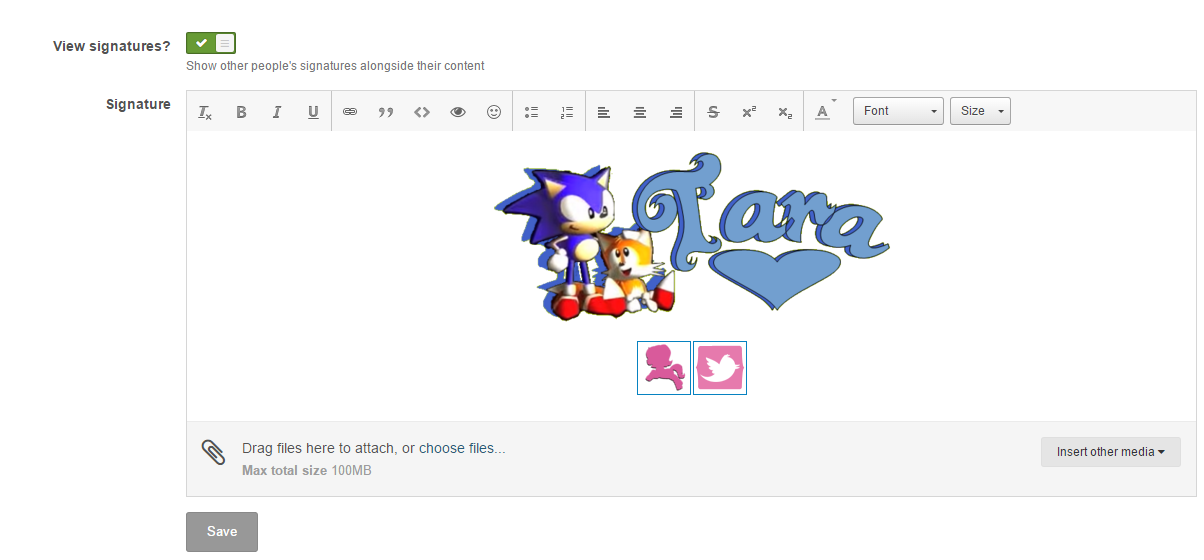Insert a link with the chain icon
The width and height of the screenshot is (1204, 560).
[350, 112]
